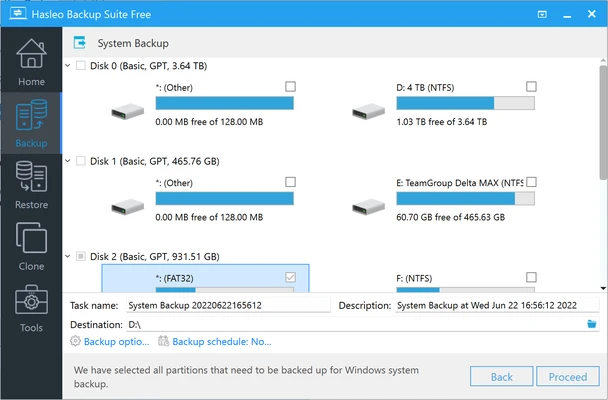Screen dimensions: 608x400
Task: Click the scrollbar down arrow
Action: pyautogui.click(x=603, y=288)
